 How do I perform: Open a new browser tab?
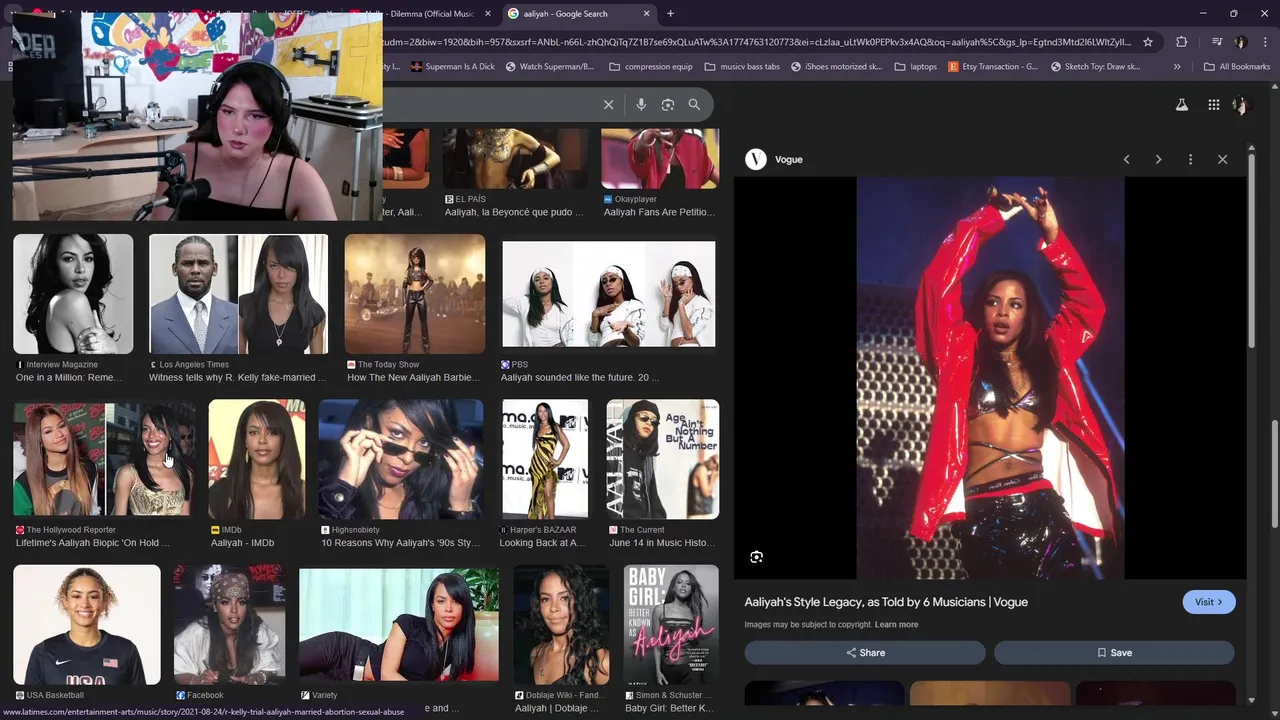(x=670, y=14)
